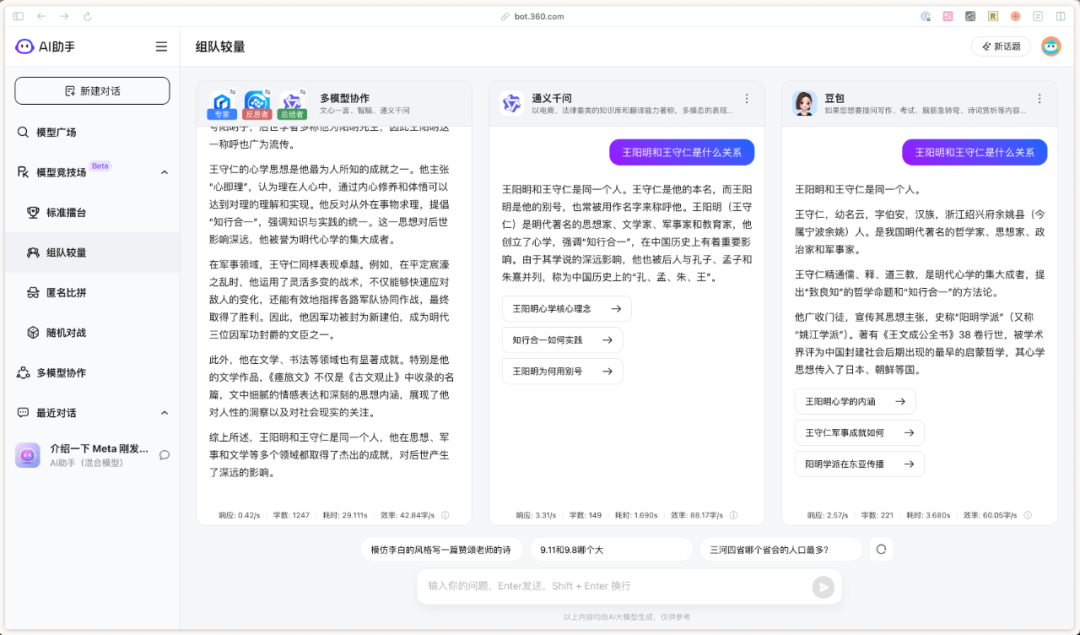The height and width of the screenshot is (635, 1080).
Task: Click the 通义千问 model avatar icon
Action: pos(512,103)
